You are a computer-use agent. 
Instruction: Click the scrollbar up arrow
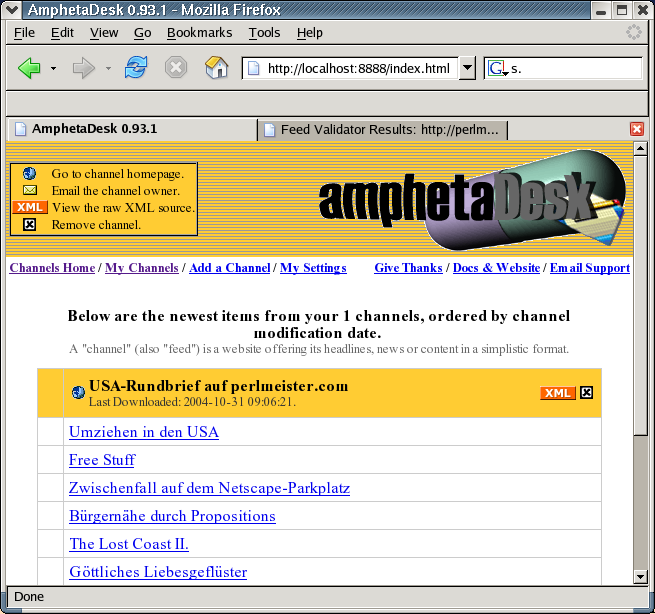[640, 148]
